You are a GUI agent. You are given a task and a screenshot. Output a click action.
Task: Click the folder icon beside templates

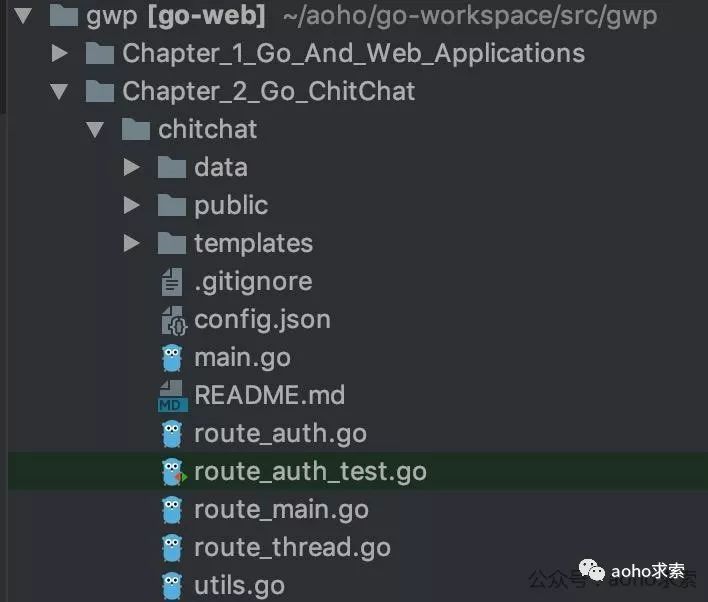[x=172, y=244]
